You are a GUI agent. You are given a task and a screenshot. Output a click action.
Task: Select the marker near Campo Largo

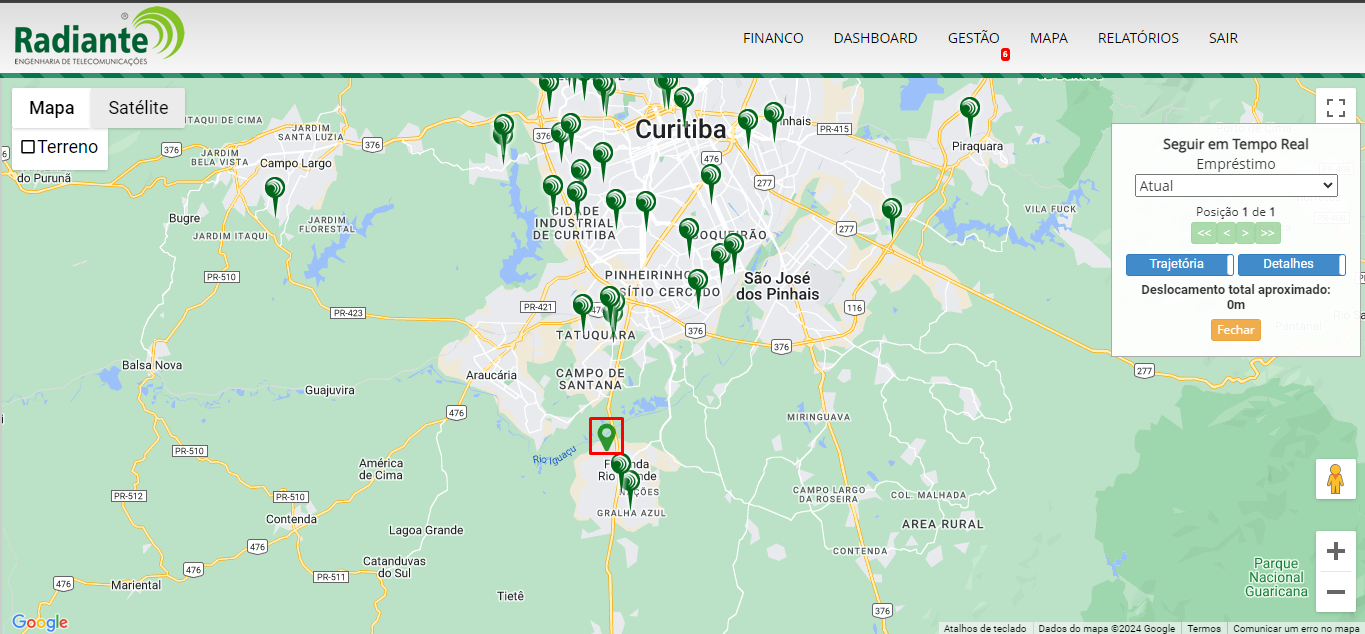[x=275, y=191]
